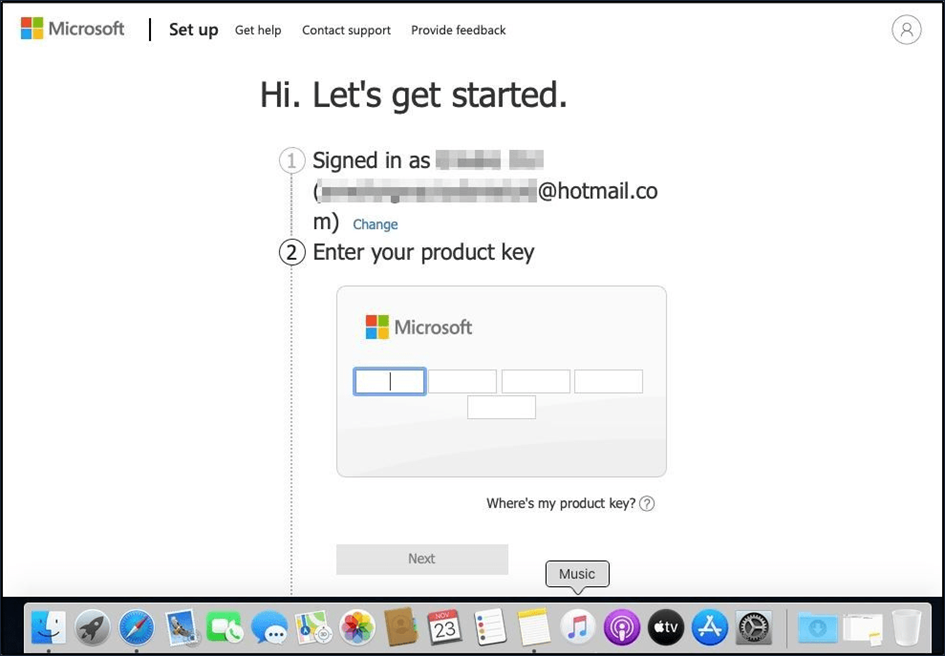Open document stack next to Downloads
Viewport: 945px width, 656px height.
coord(862,628)
